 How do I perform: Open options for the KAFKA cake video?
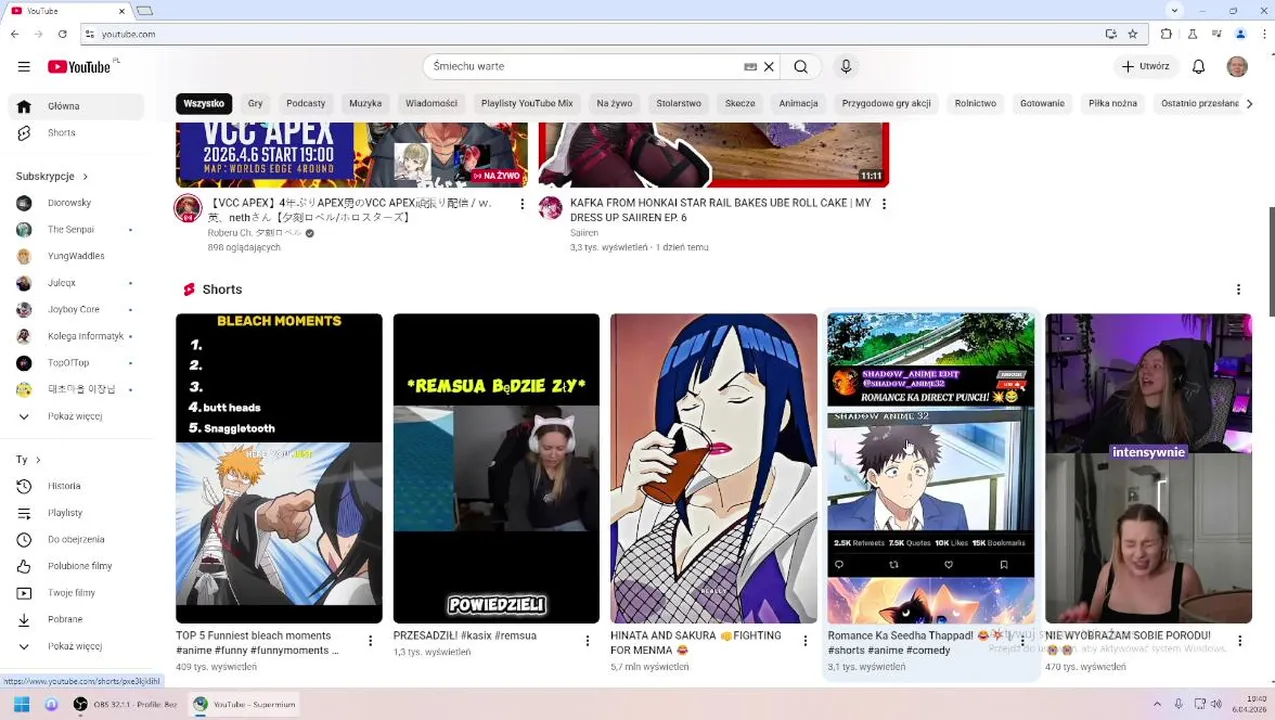pyautogui.click(x=883, y=204)
